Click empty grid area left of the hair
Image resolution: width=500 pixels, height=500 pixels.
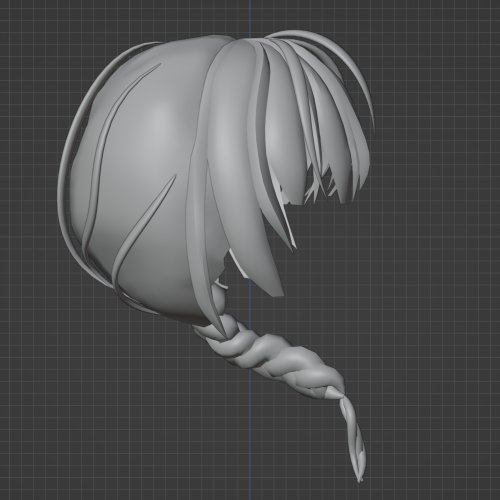coord(28,200)
